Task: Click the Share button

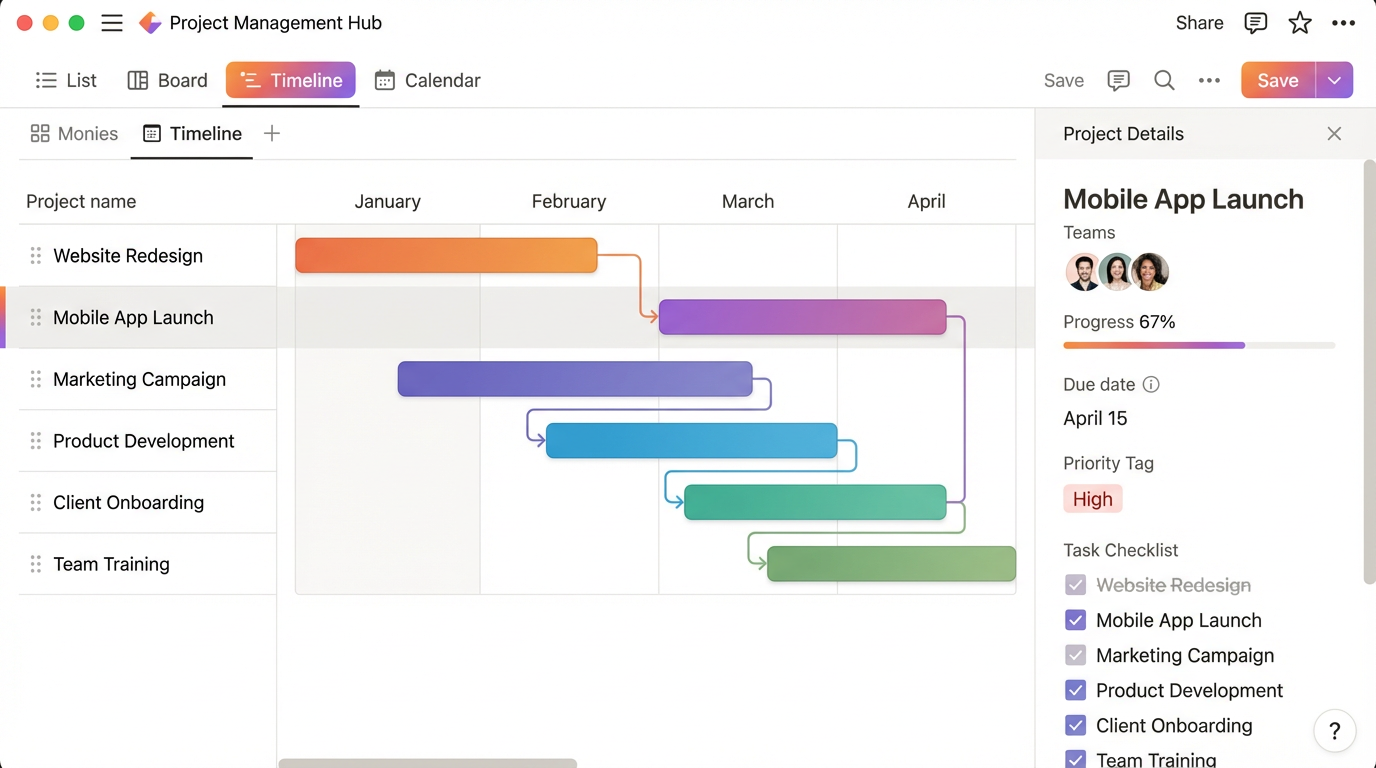Action: (1198, 22)
